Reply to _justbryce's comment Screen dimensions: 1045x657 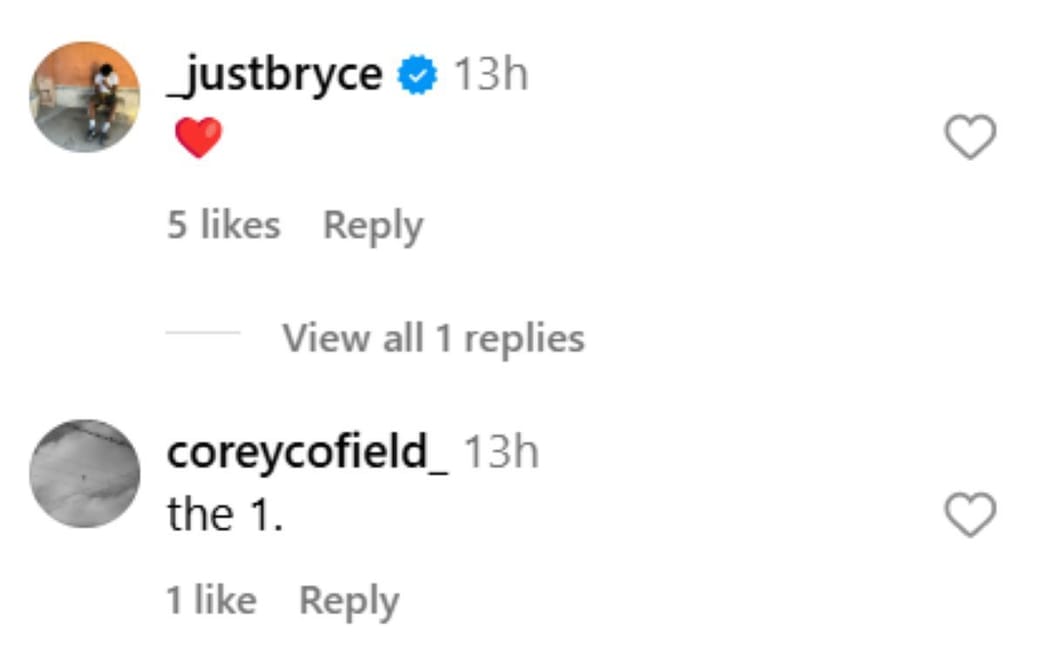pyautogui.click(x=373, y=225)
